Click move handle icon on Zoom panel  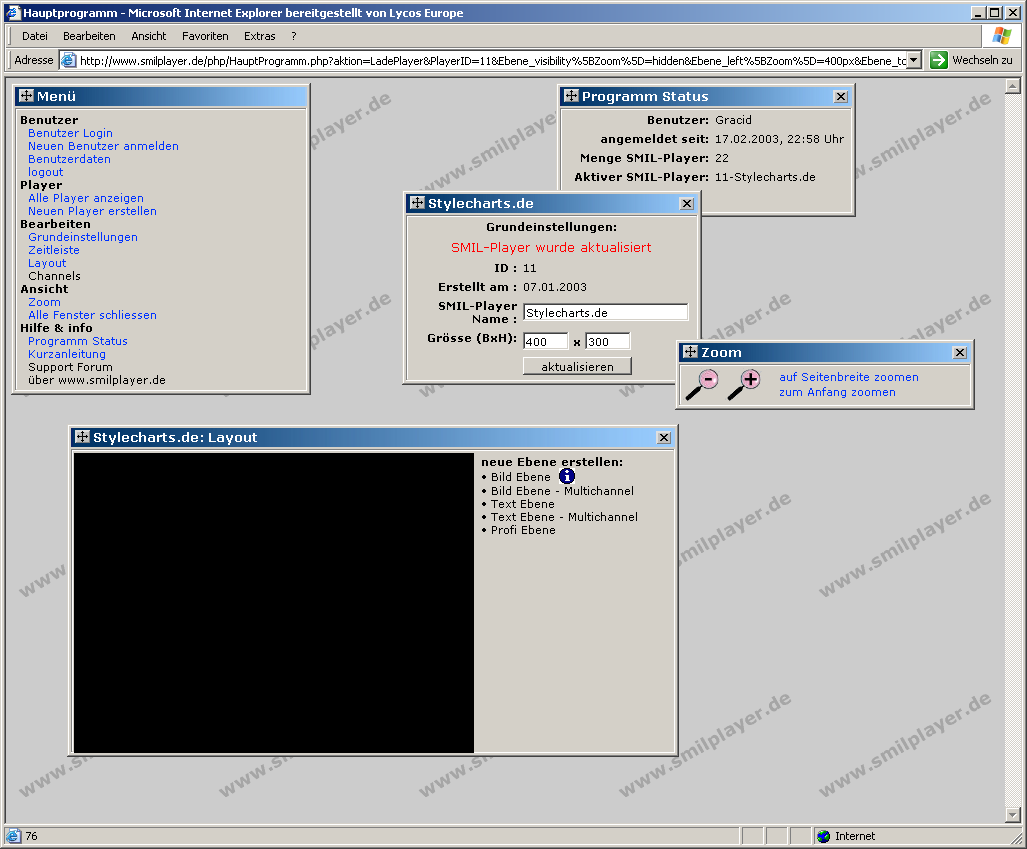[x=690, y=352]
